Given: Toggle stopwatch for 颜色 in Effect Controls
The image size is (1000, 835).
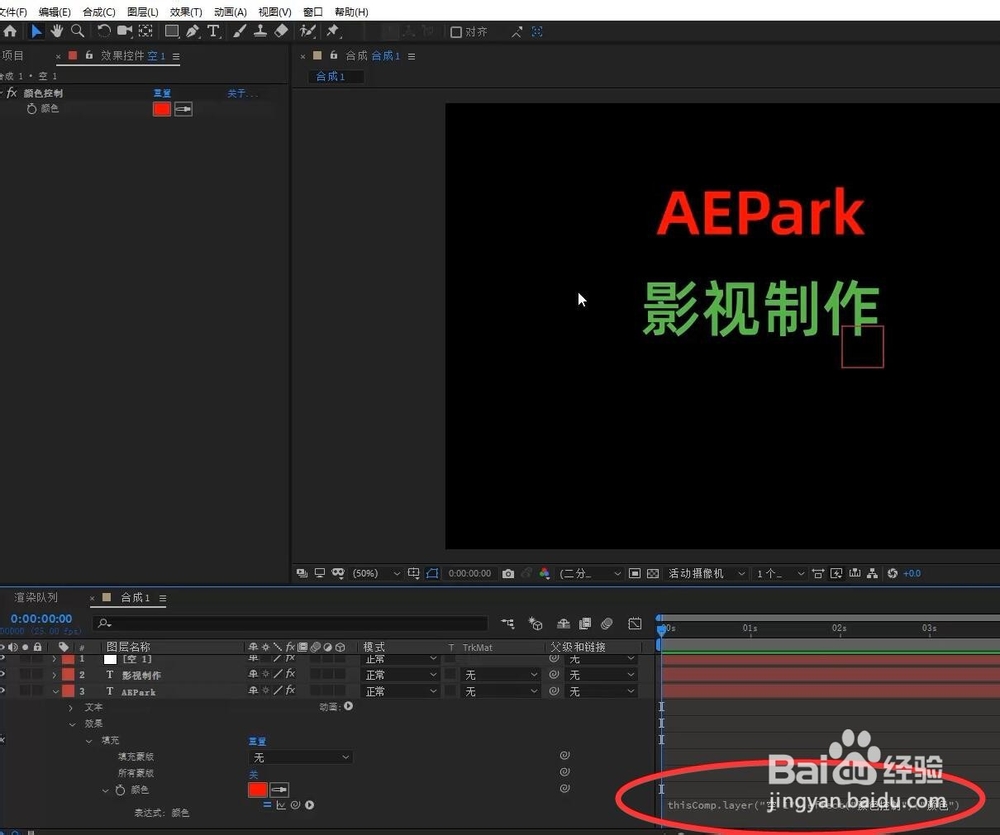Looking at the screenshot, I should [32, 109].
